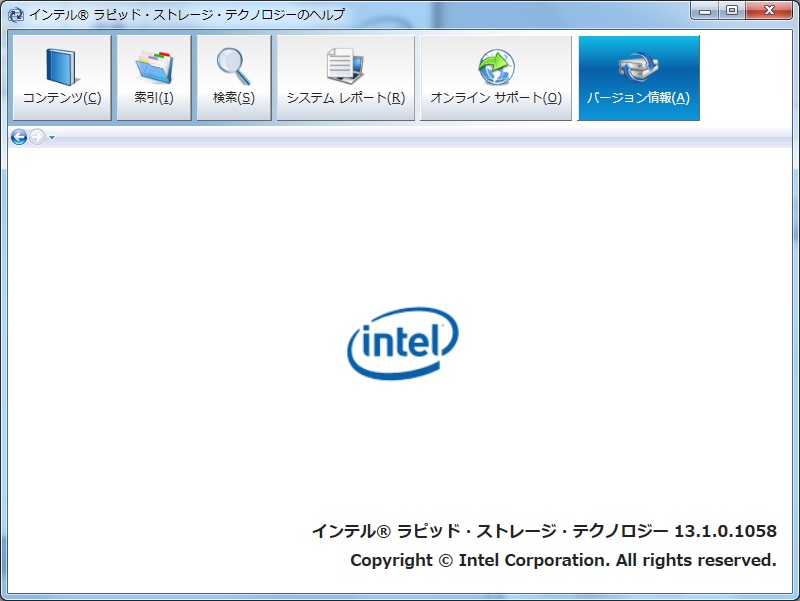The width and height of the screenshot is (800, 601).
Task: Close the help window
Action: tap(769, 11)
